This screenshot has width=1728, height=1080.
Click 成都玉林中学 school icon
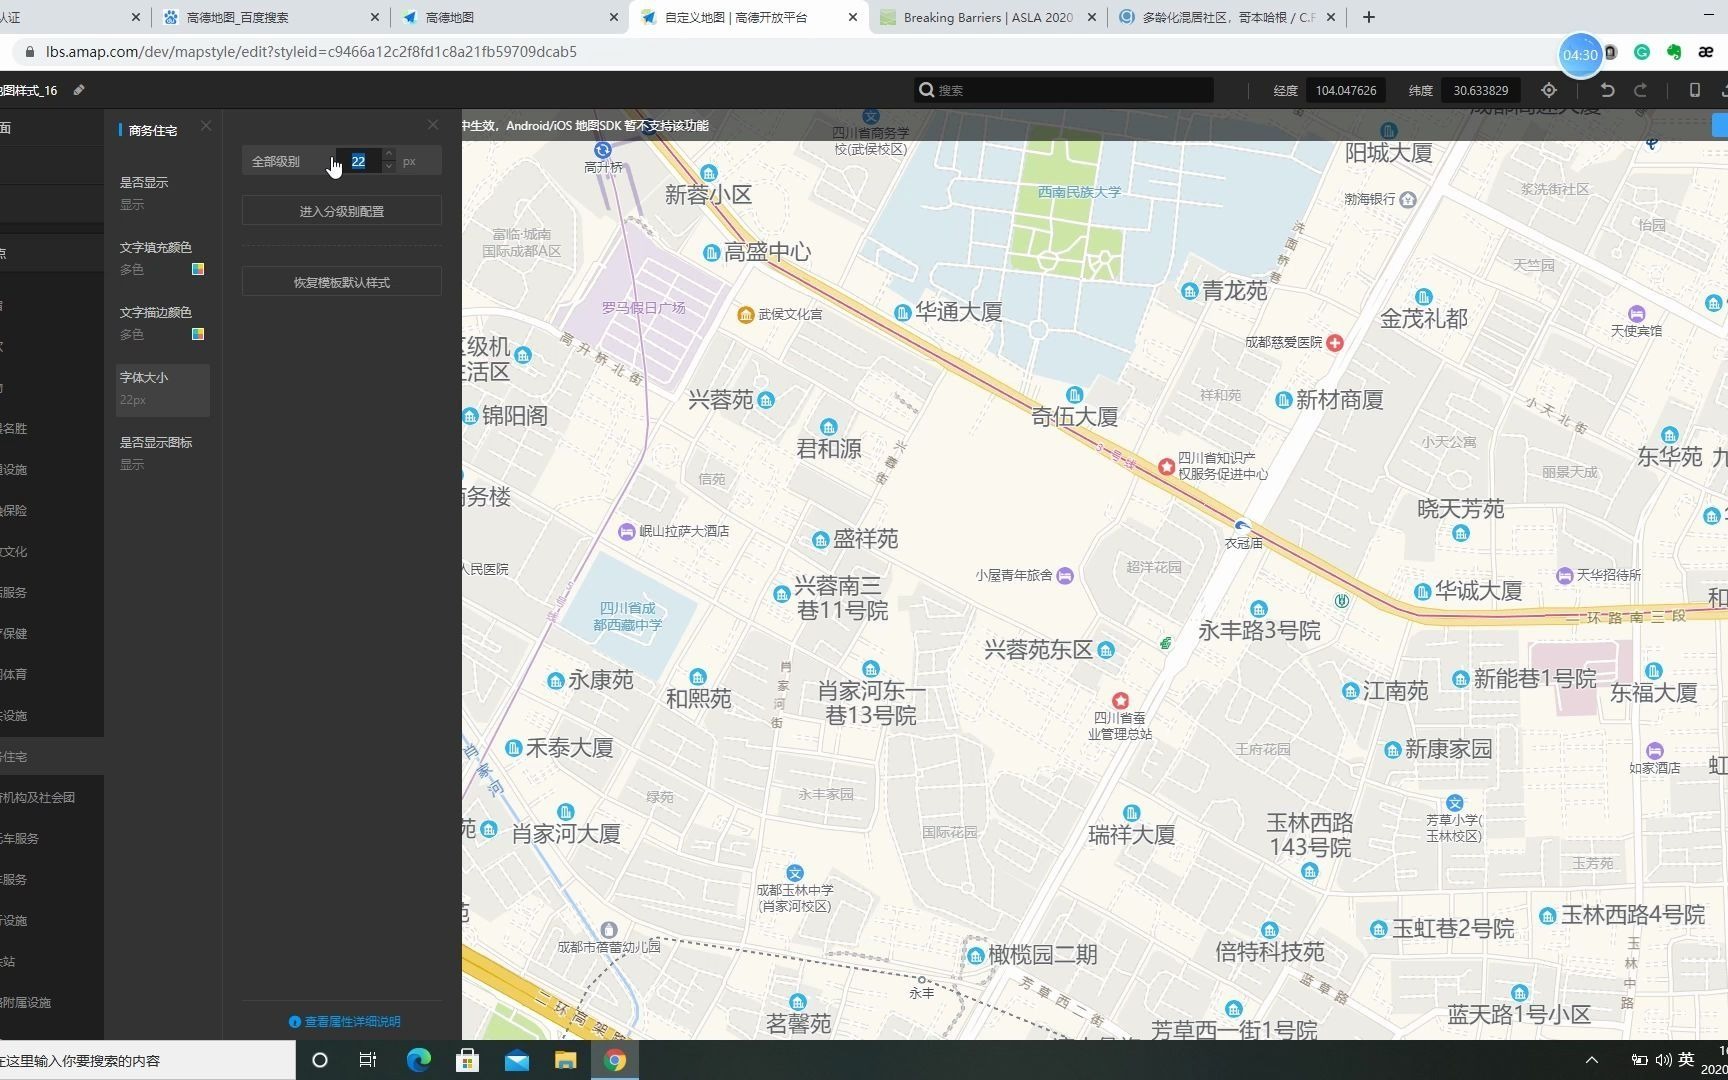coord(794,873)
